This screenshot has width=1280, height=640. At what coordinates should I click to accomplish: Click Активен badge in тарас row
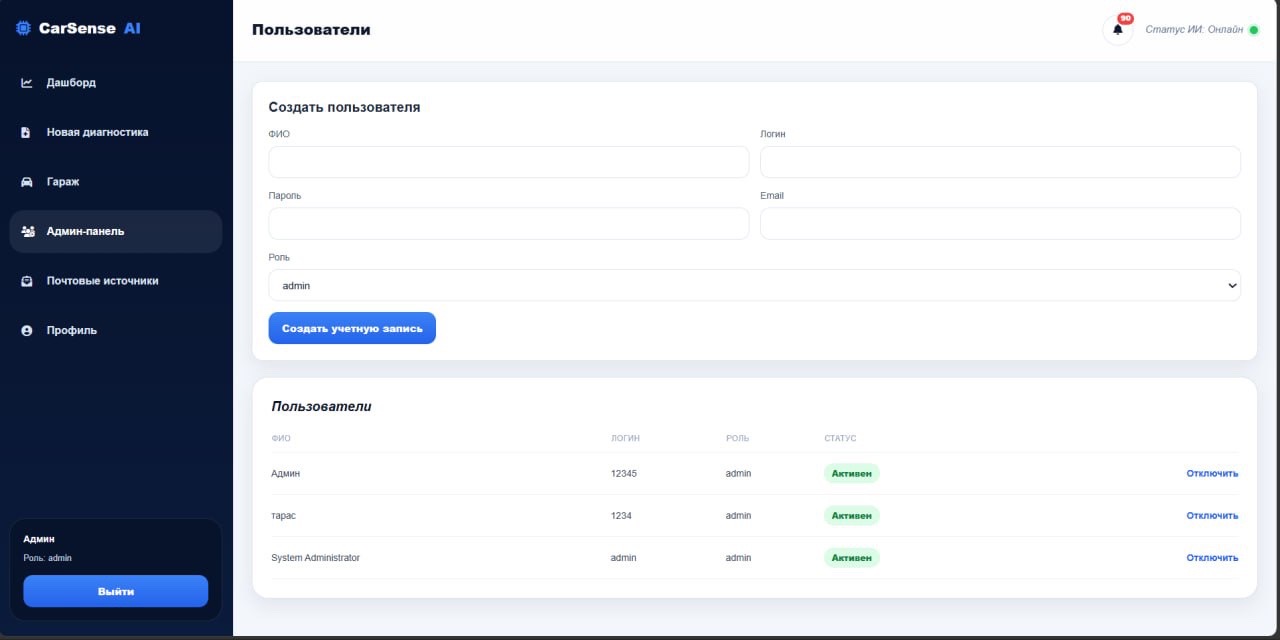(x=852, y=516)
